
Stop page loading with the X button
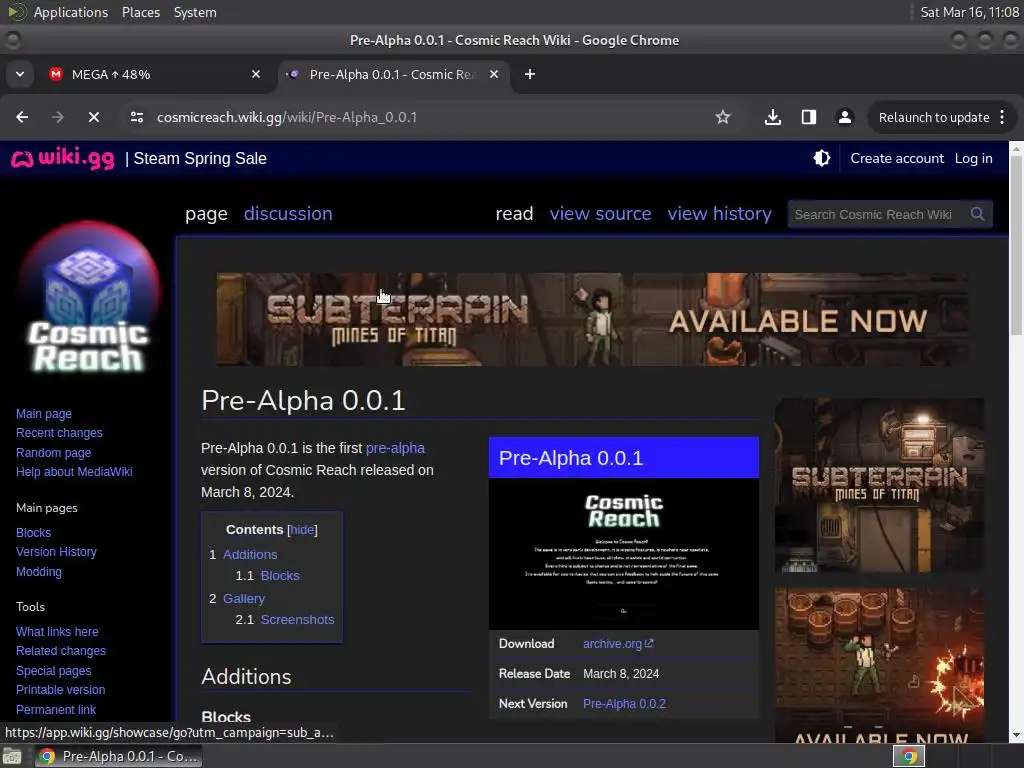[93, 117]
